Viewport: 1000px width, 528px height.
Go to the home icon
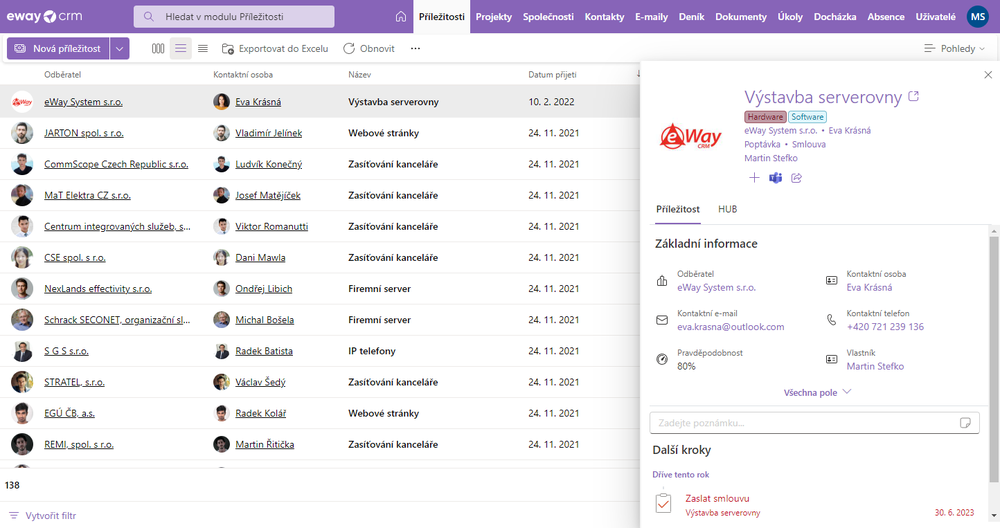pyautogui.click(x=401, y=17)
